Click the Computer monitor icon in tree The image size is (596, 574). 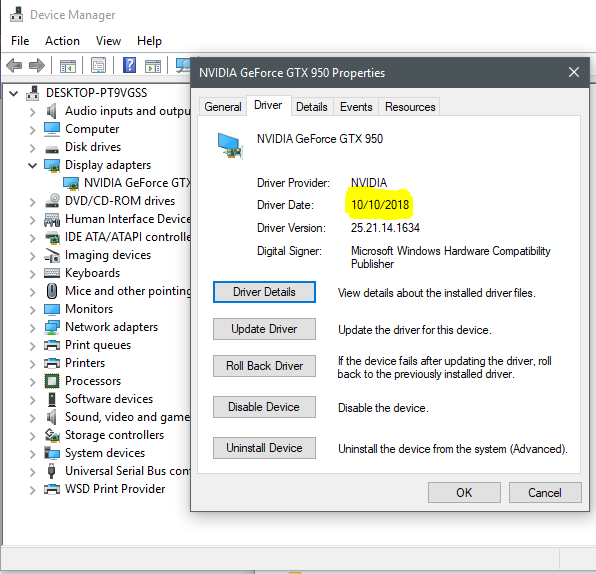[x=52, y=129]
